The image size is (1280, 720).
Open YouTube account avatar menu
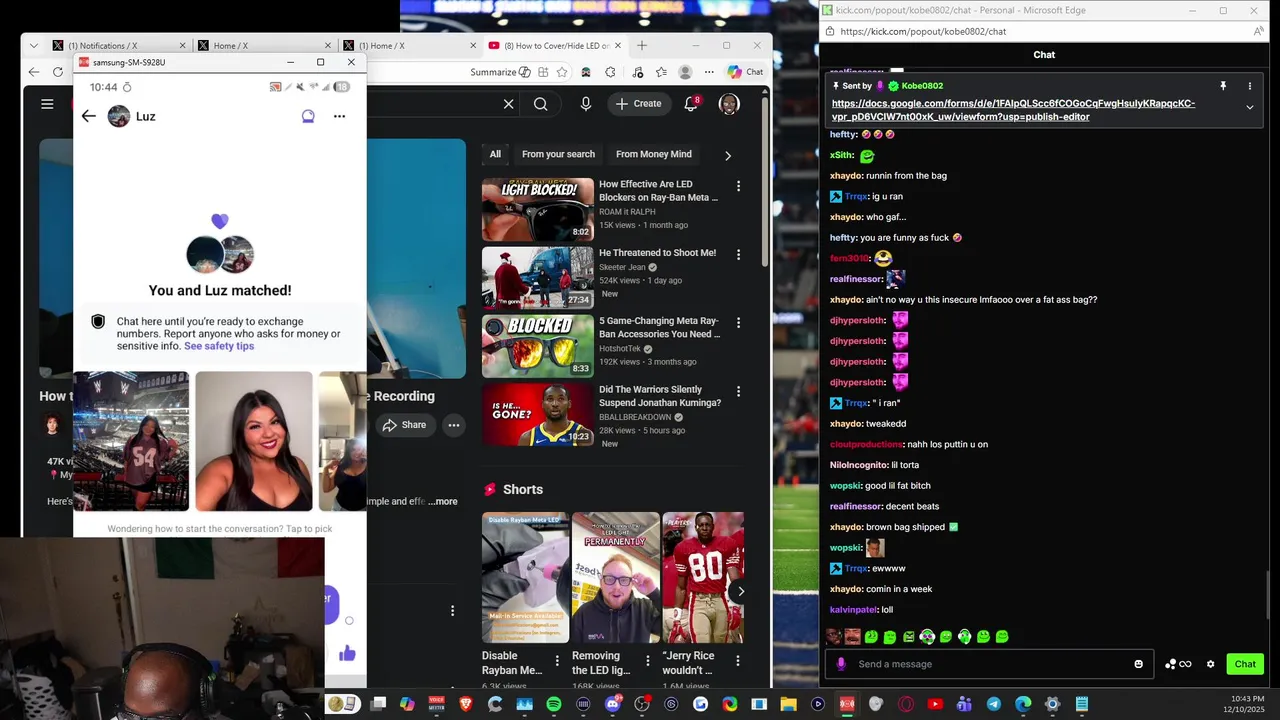point(729,104)
